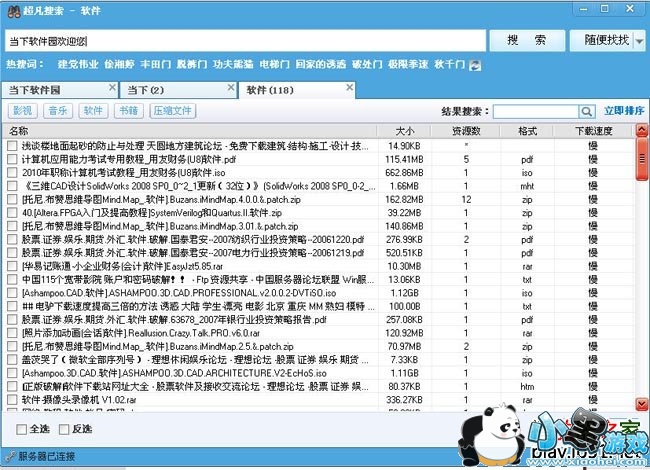Tick the checkbox for 软件-摄像头录像机 V1.02.rar
This screenshot has height=470, width=650.
(x=12, y=400)
